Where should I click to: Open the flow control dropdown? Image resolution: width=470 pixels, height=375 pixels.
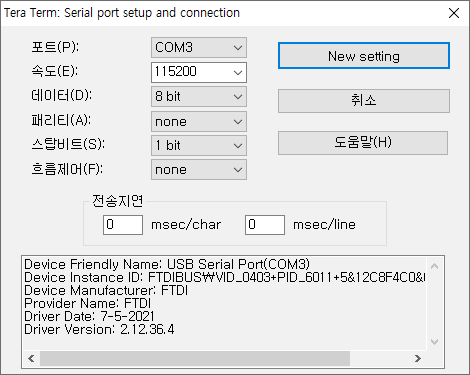(x=199, y=170)
